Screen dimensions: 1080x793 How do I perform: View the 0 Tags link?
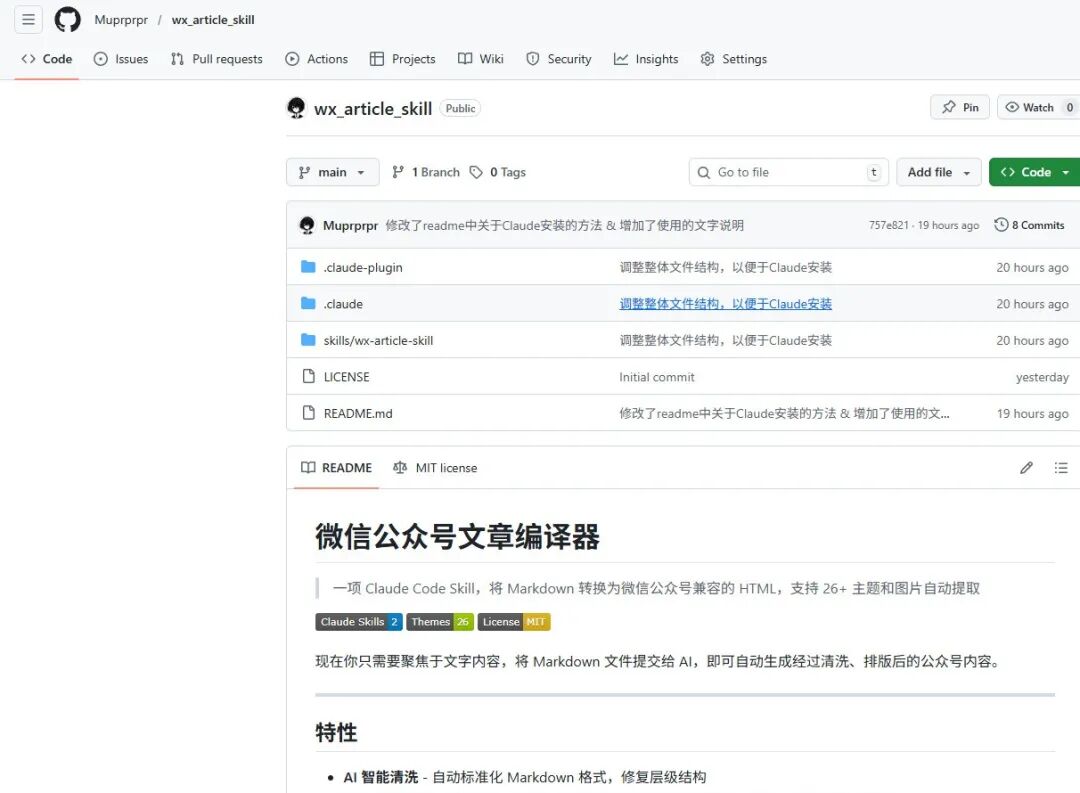497,172
